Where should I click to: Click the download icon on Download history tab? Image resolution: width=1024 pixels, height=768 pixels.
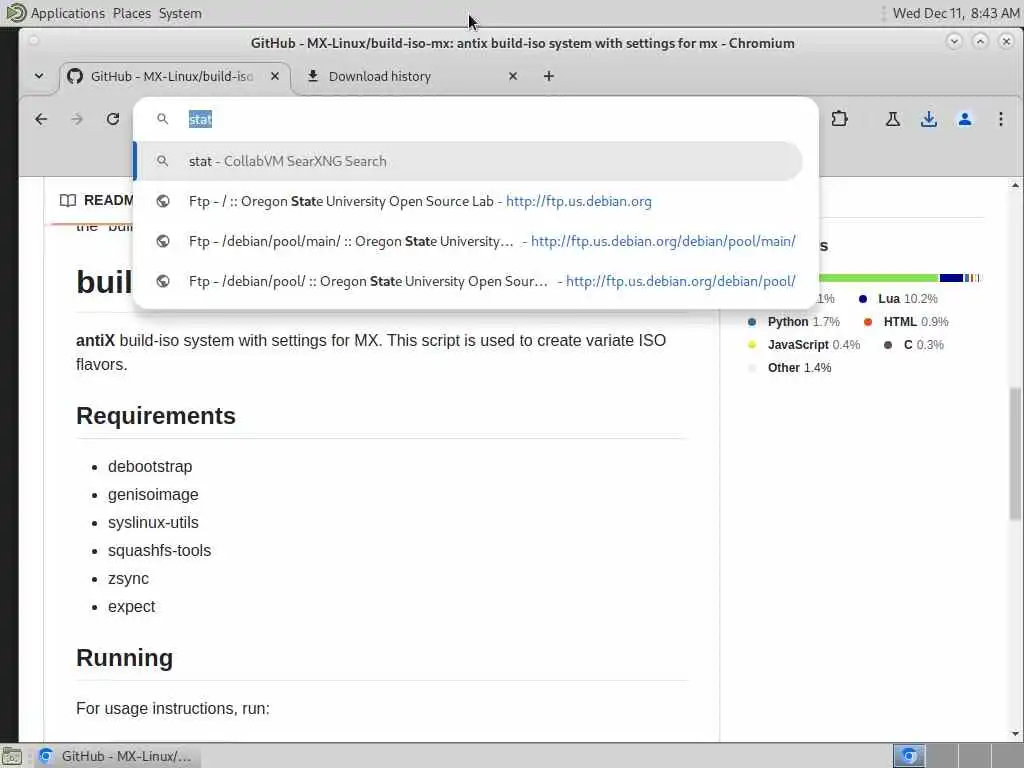tap(313, 76)
